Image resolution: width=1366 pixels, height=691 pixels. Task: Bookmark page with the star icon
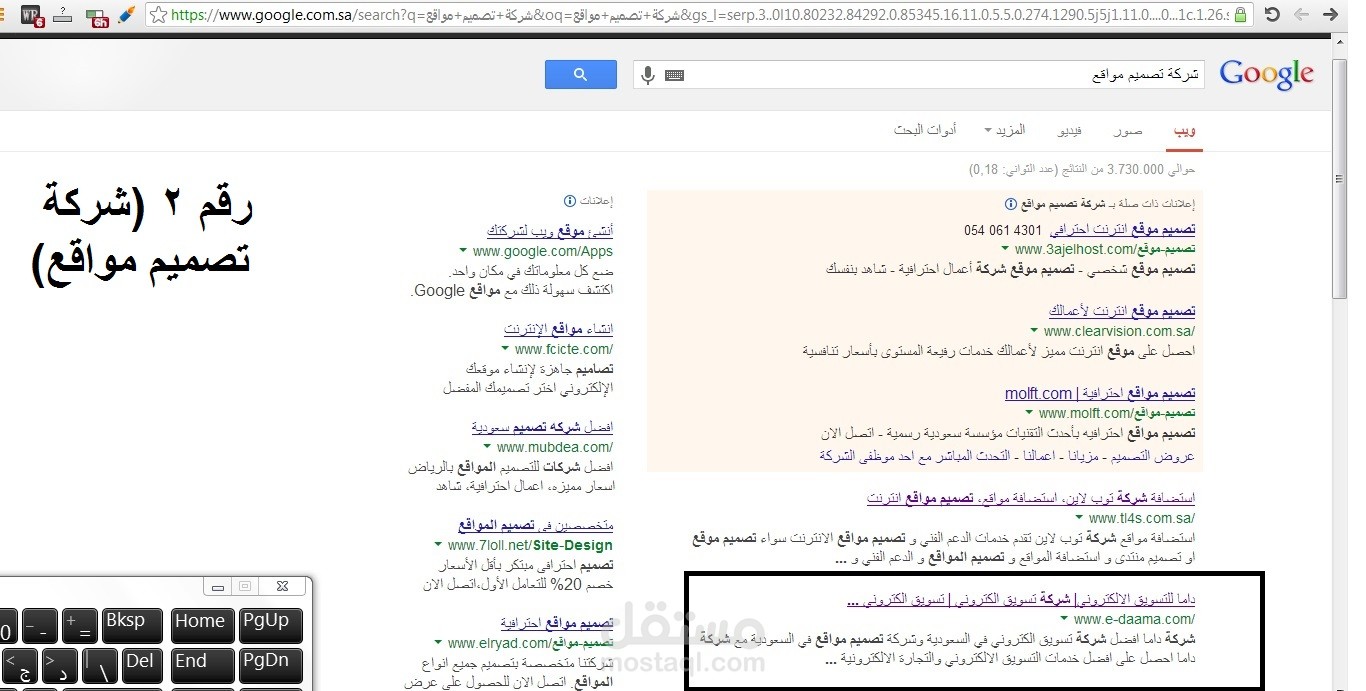pos(158,15)
